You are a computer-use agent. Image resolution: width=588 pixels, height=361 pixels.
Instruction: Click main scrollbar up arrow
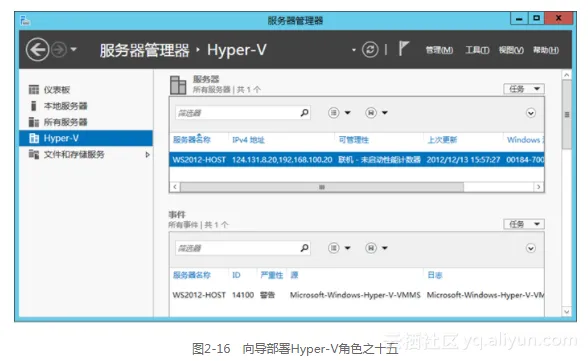click(567, 75)
